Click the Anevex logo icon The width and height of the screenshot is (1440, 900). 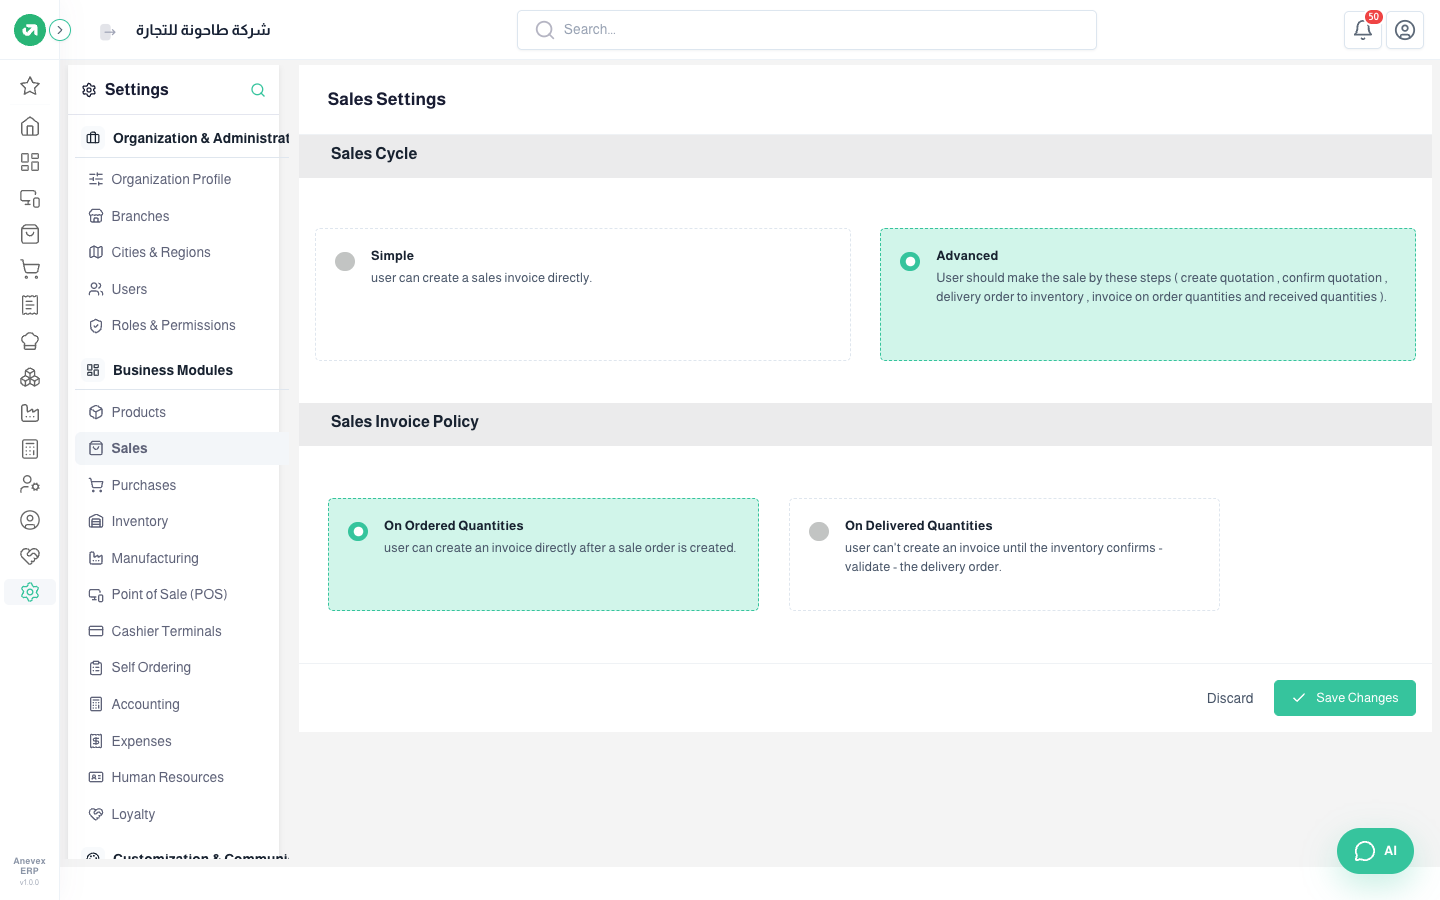pyautogui.click(x=30, y=30)
